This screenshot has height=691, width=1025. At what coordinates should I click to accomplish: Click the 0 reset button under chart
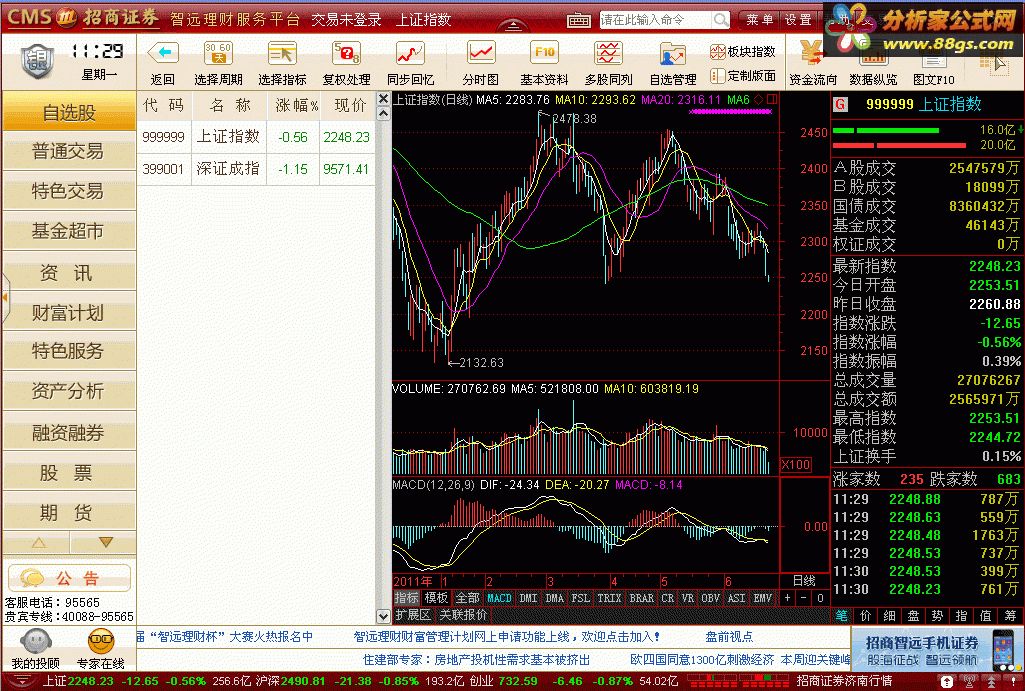pos(820,598)
